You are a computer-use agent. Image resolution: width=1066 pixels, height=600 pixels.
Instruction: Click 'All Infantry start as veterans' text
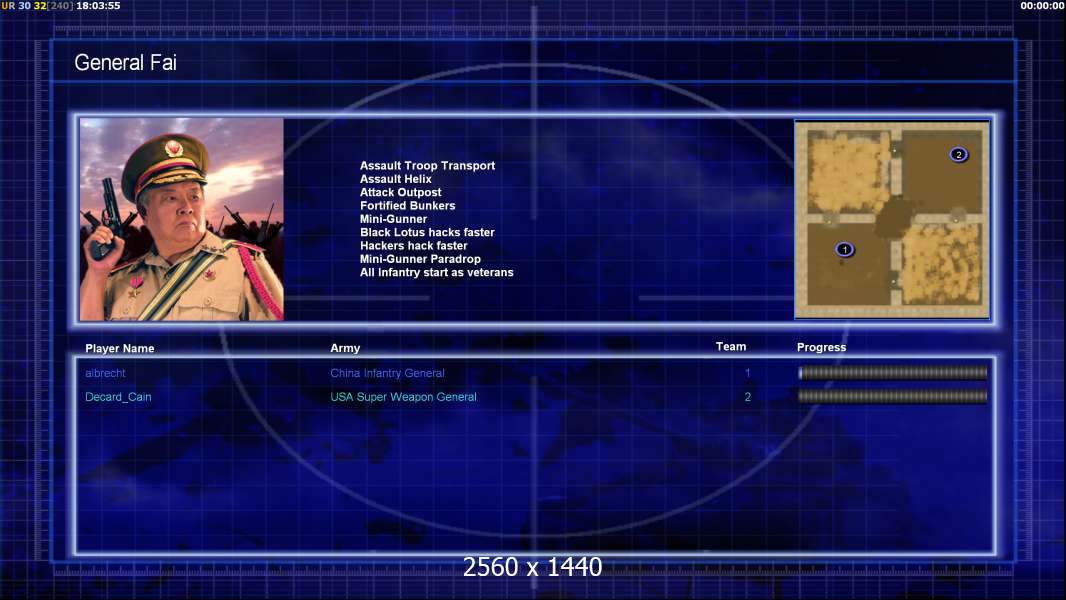[x=436, y=272]
